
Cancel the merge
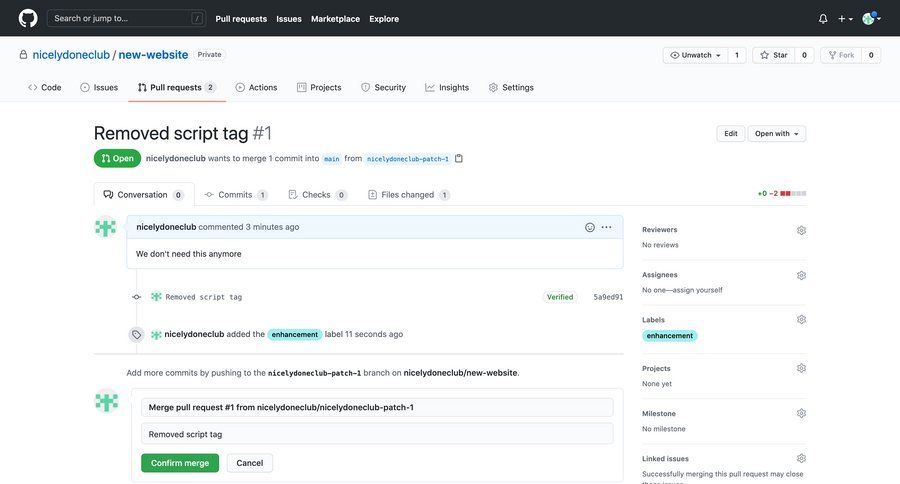pos(250,463)
